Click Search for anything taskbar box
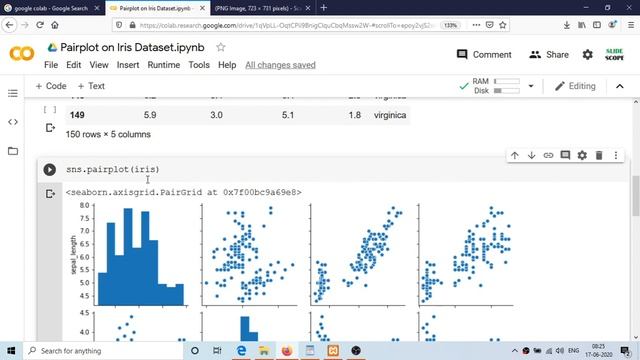 (103, 351)
